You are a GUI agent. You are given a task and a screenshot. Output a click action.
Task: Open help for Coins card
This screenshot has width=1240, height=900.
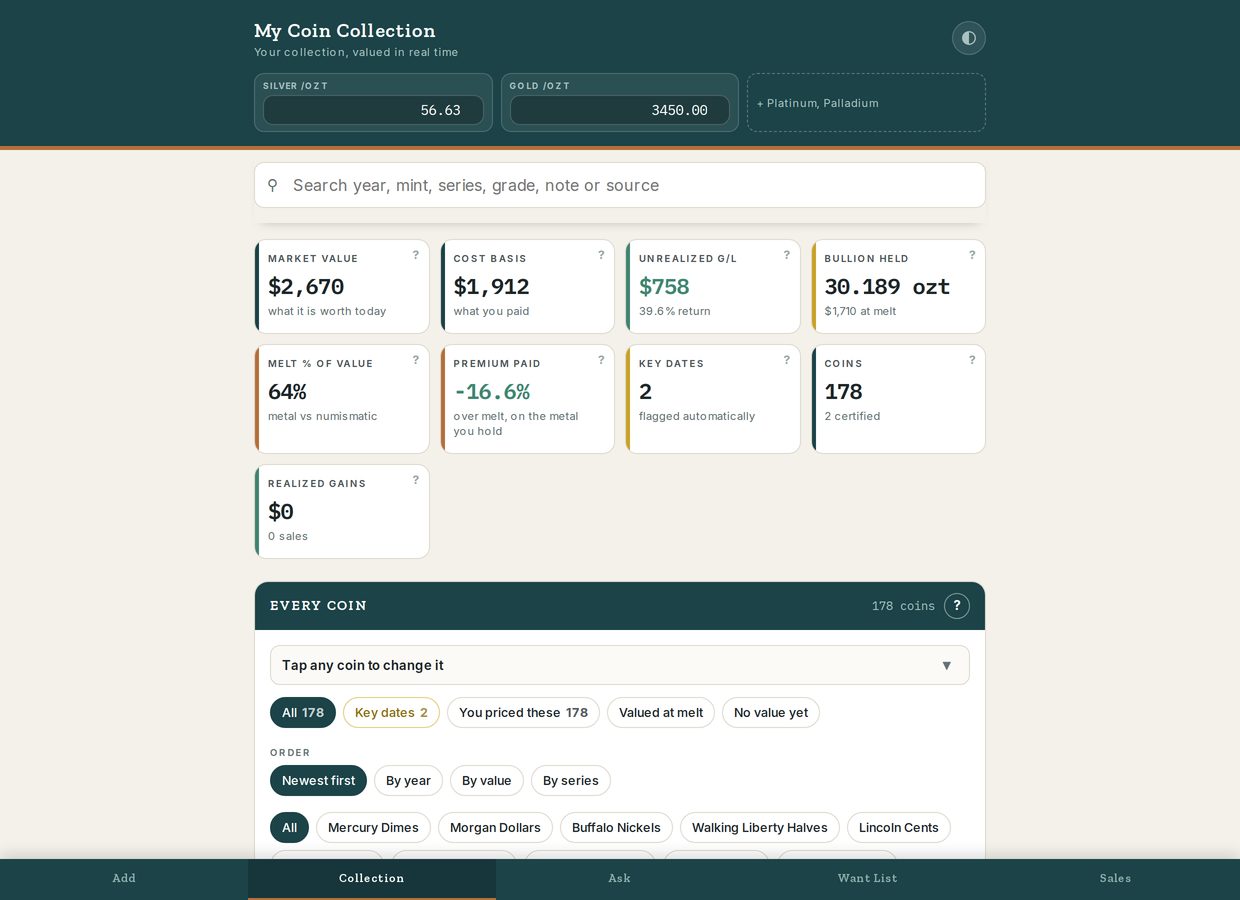972,360
